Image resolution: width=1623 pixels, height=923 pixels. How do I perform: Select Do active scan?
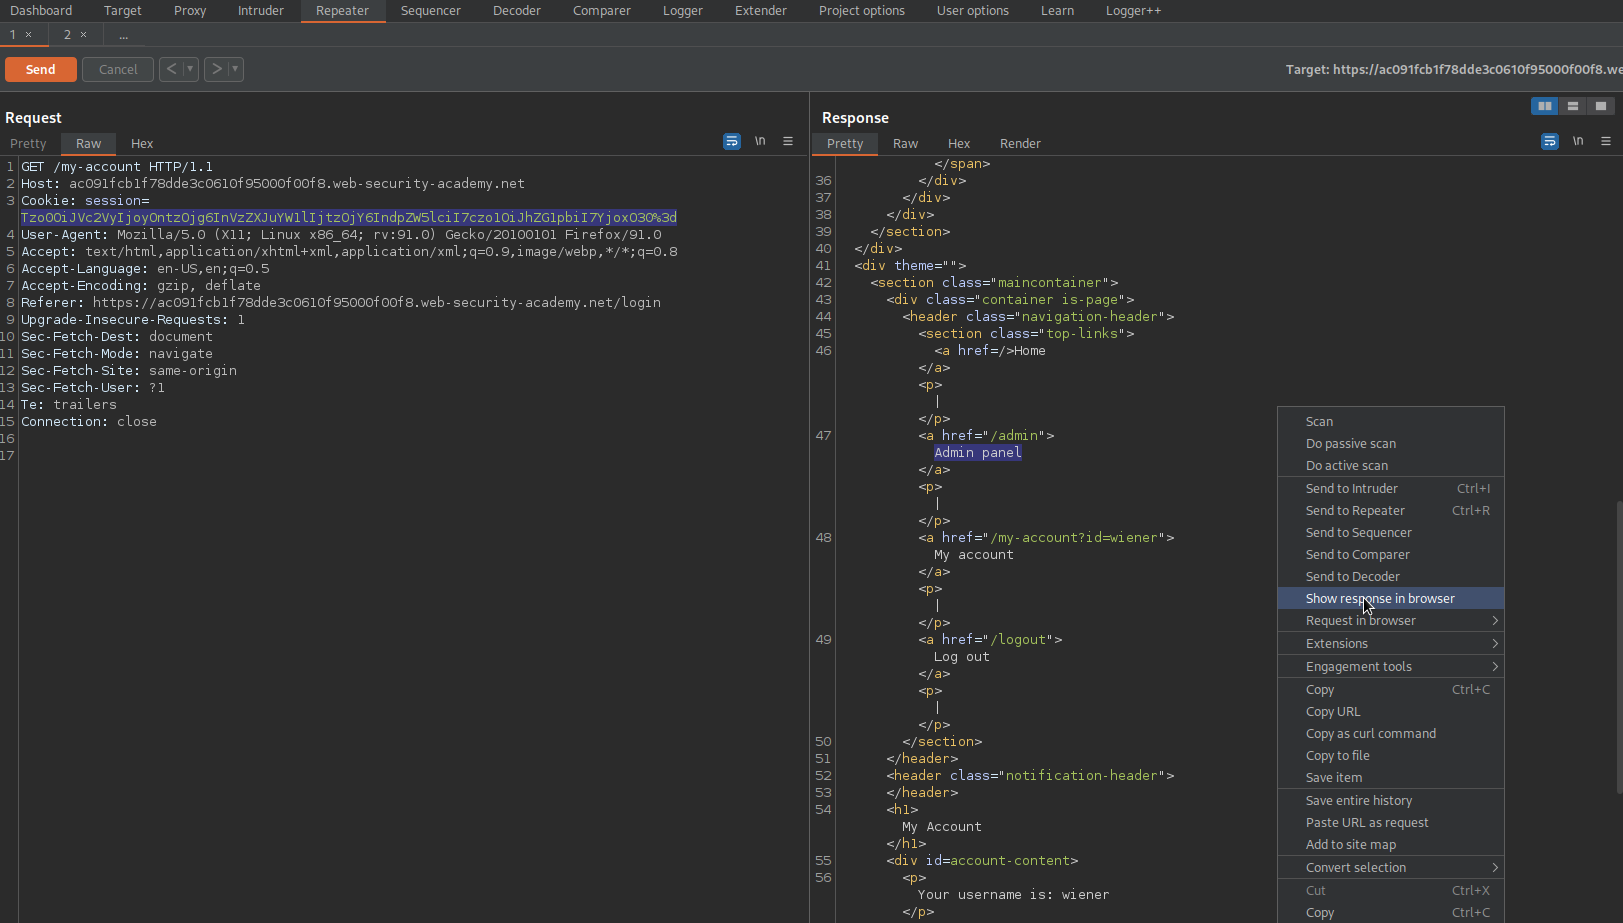(x=1391, y=466)
